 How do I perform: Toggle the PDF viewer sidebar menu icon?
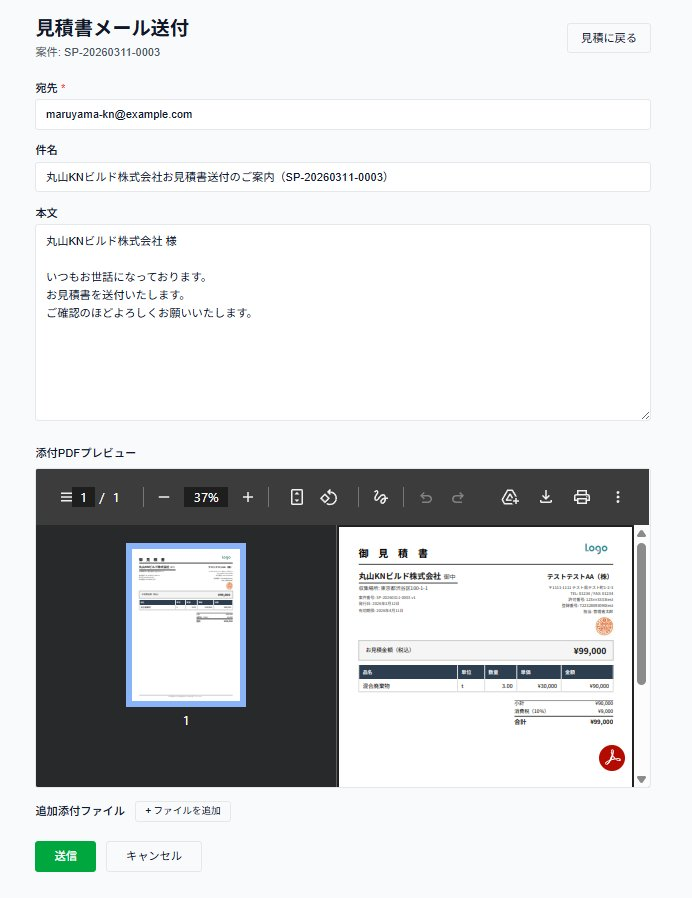click(x=66, y=497)
